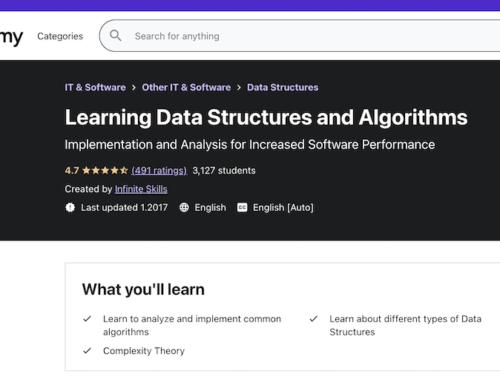Click checkmark beside Learn about Data Structures
500x383 pixels.
tap(313, 319)
